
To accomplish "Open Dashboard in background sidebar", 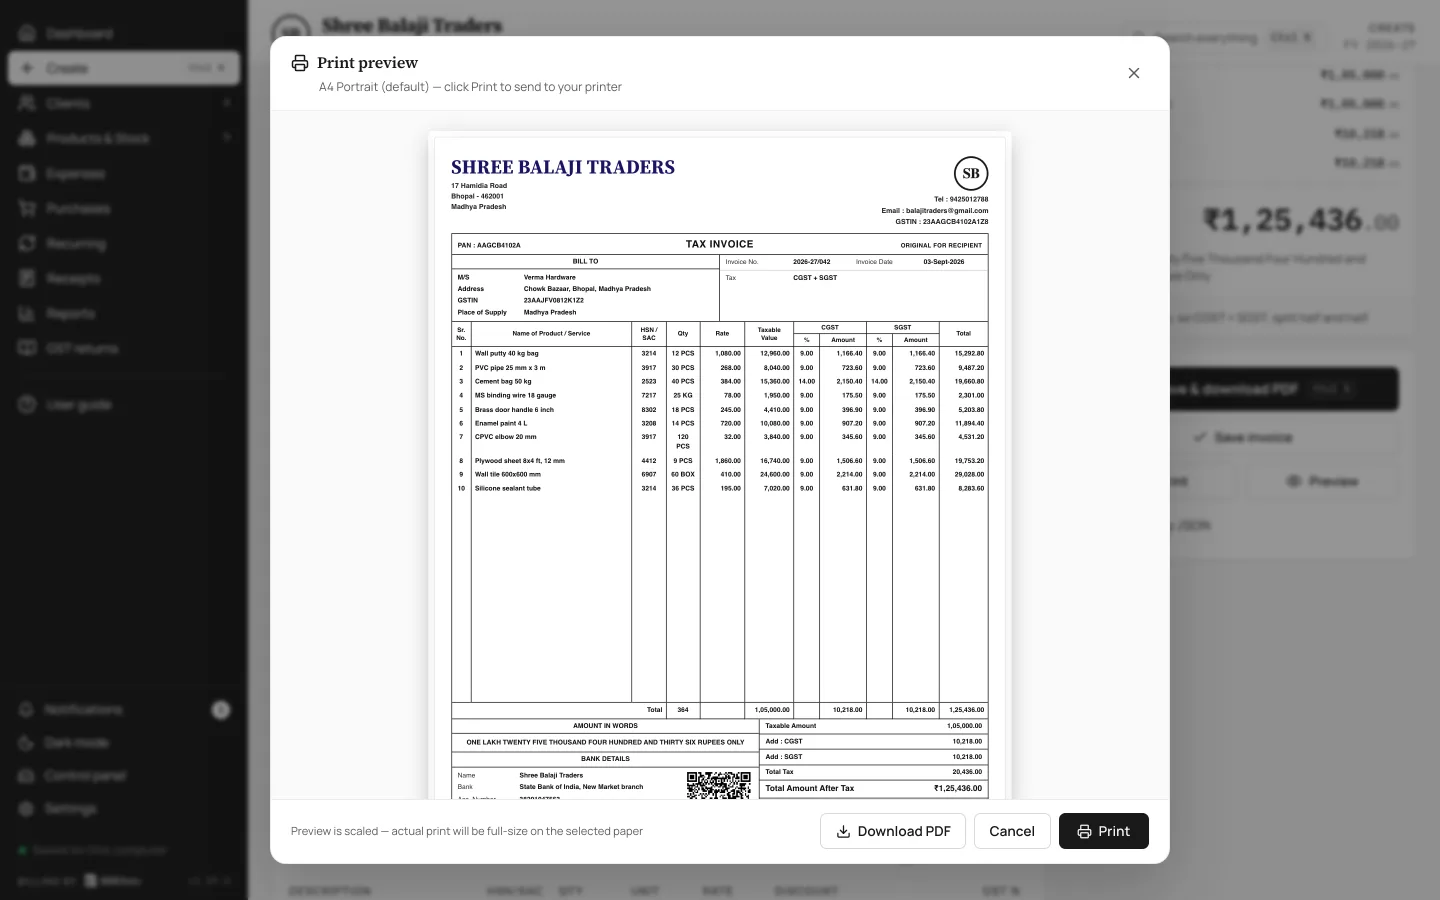I will click(x=124, y=33).
